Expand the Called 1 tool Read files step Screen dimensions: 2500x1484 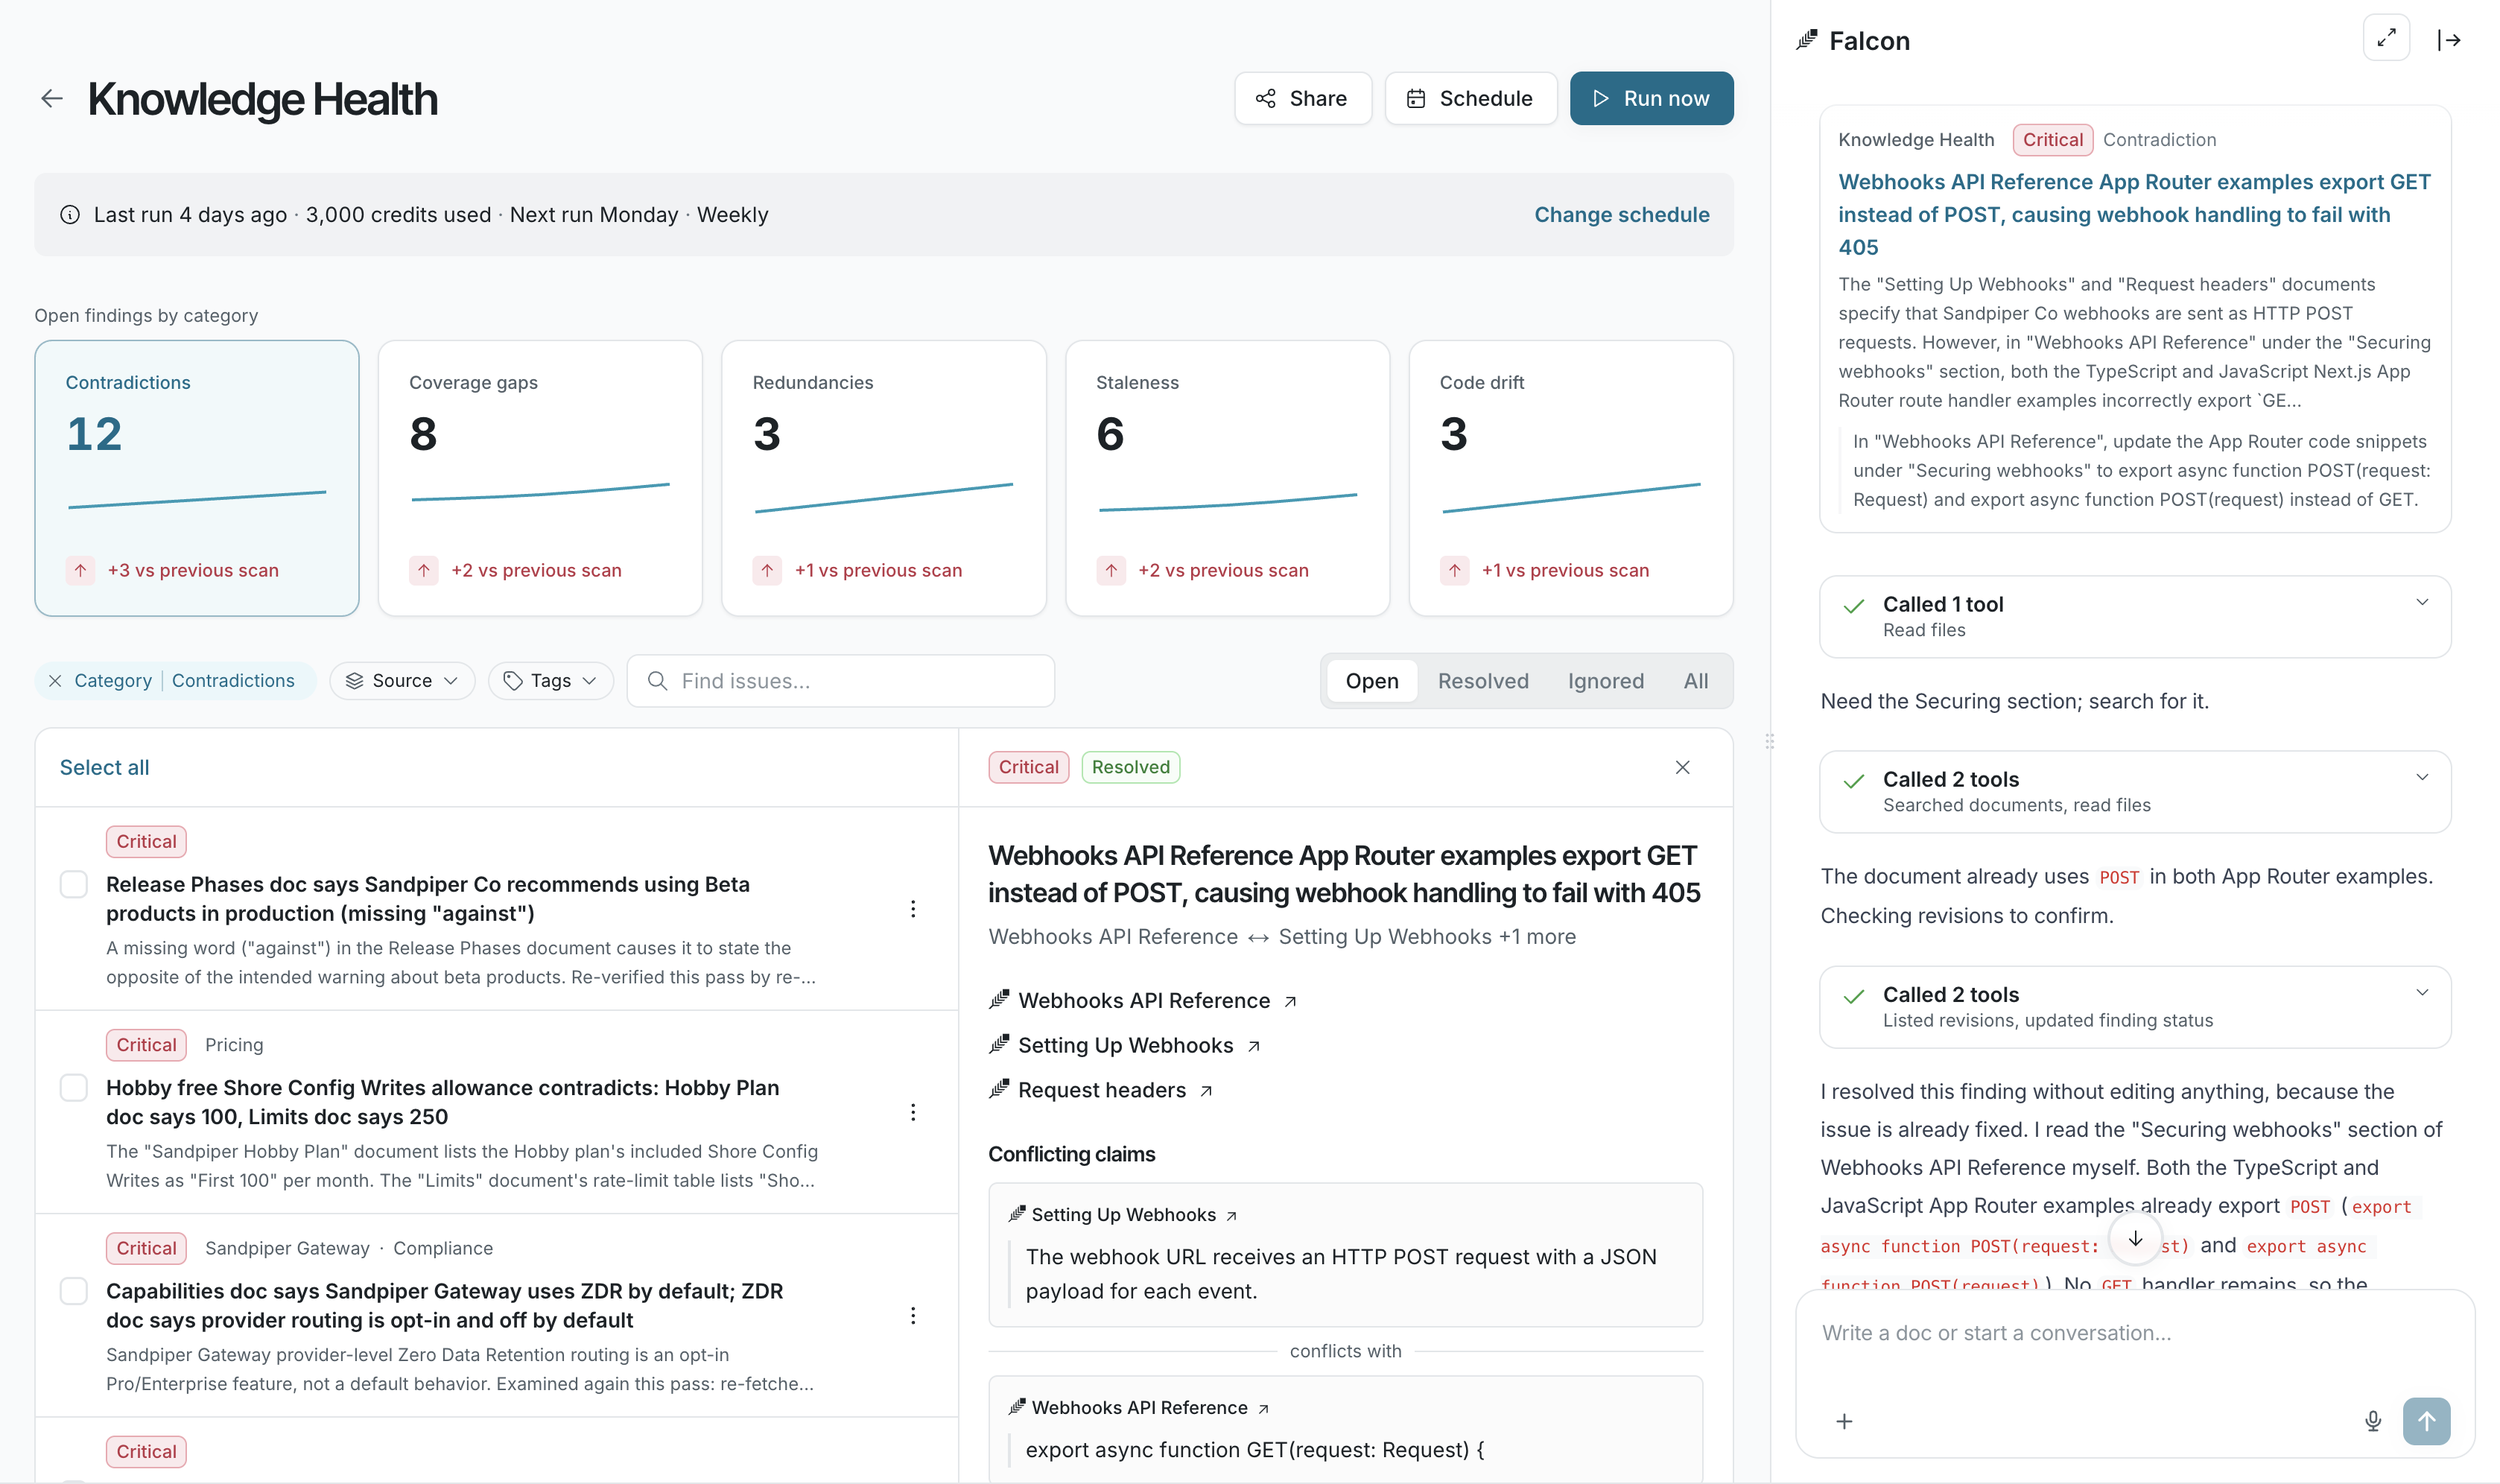[2135, 617]
